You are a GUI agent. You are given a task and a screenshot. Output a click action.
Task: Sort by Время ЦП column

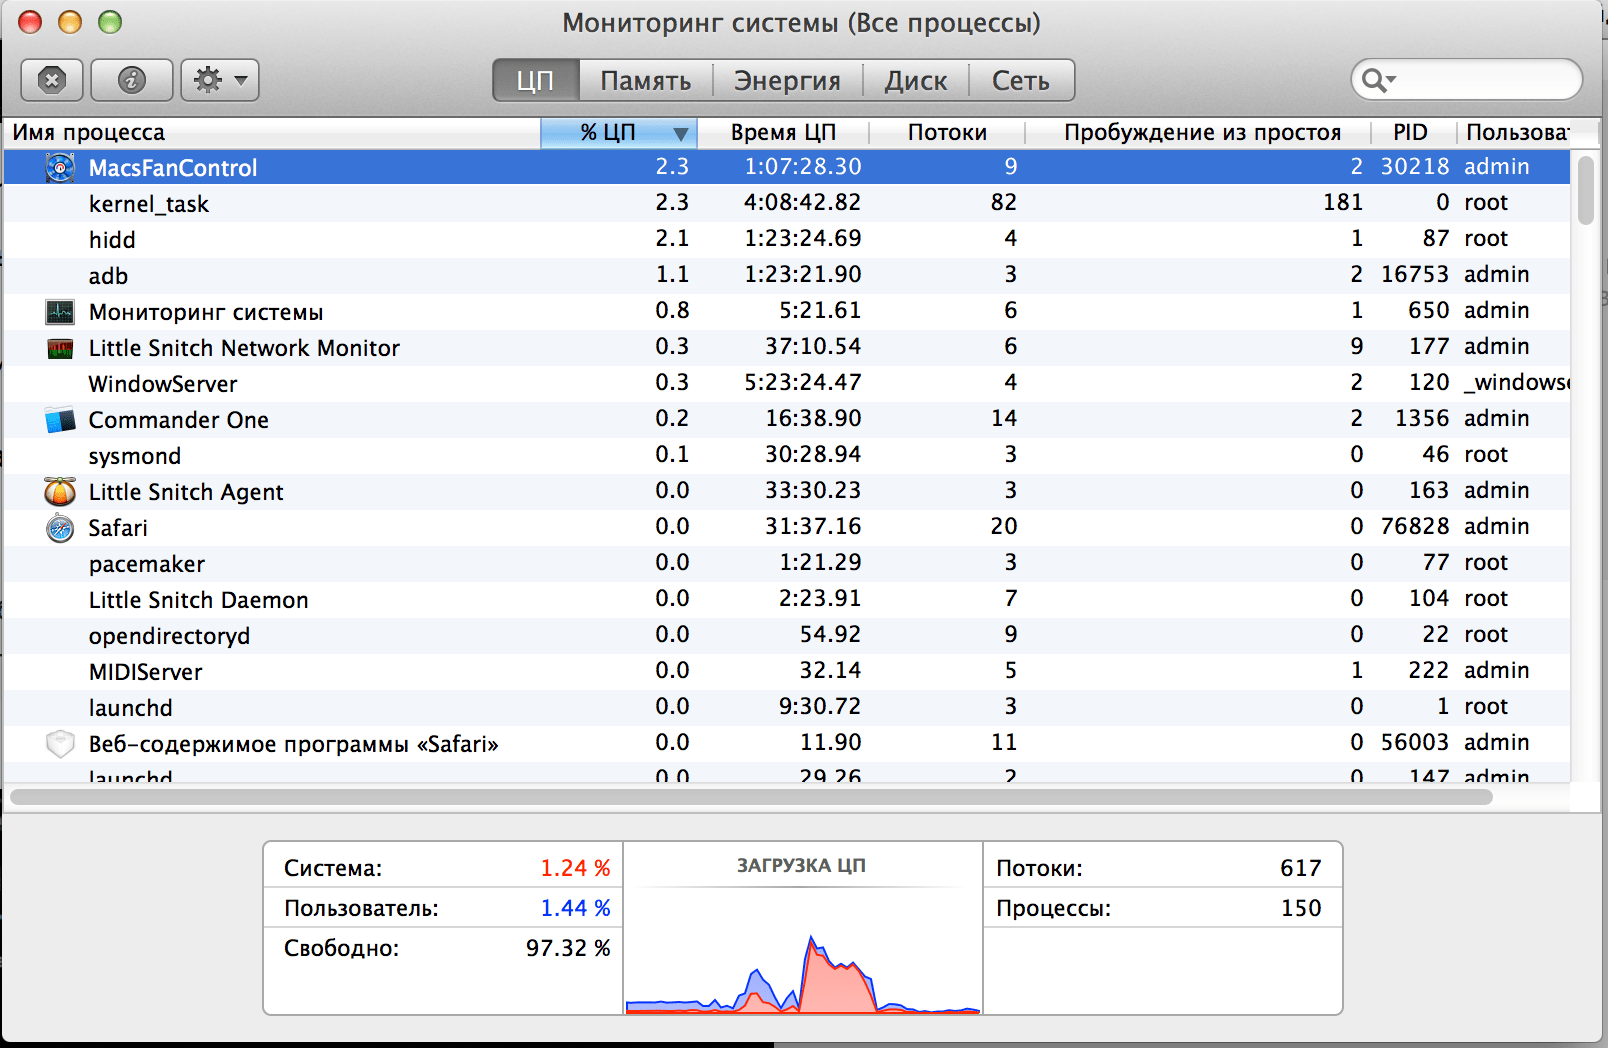[783, 133]
